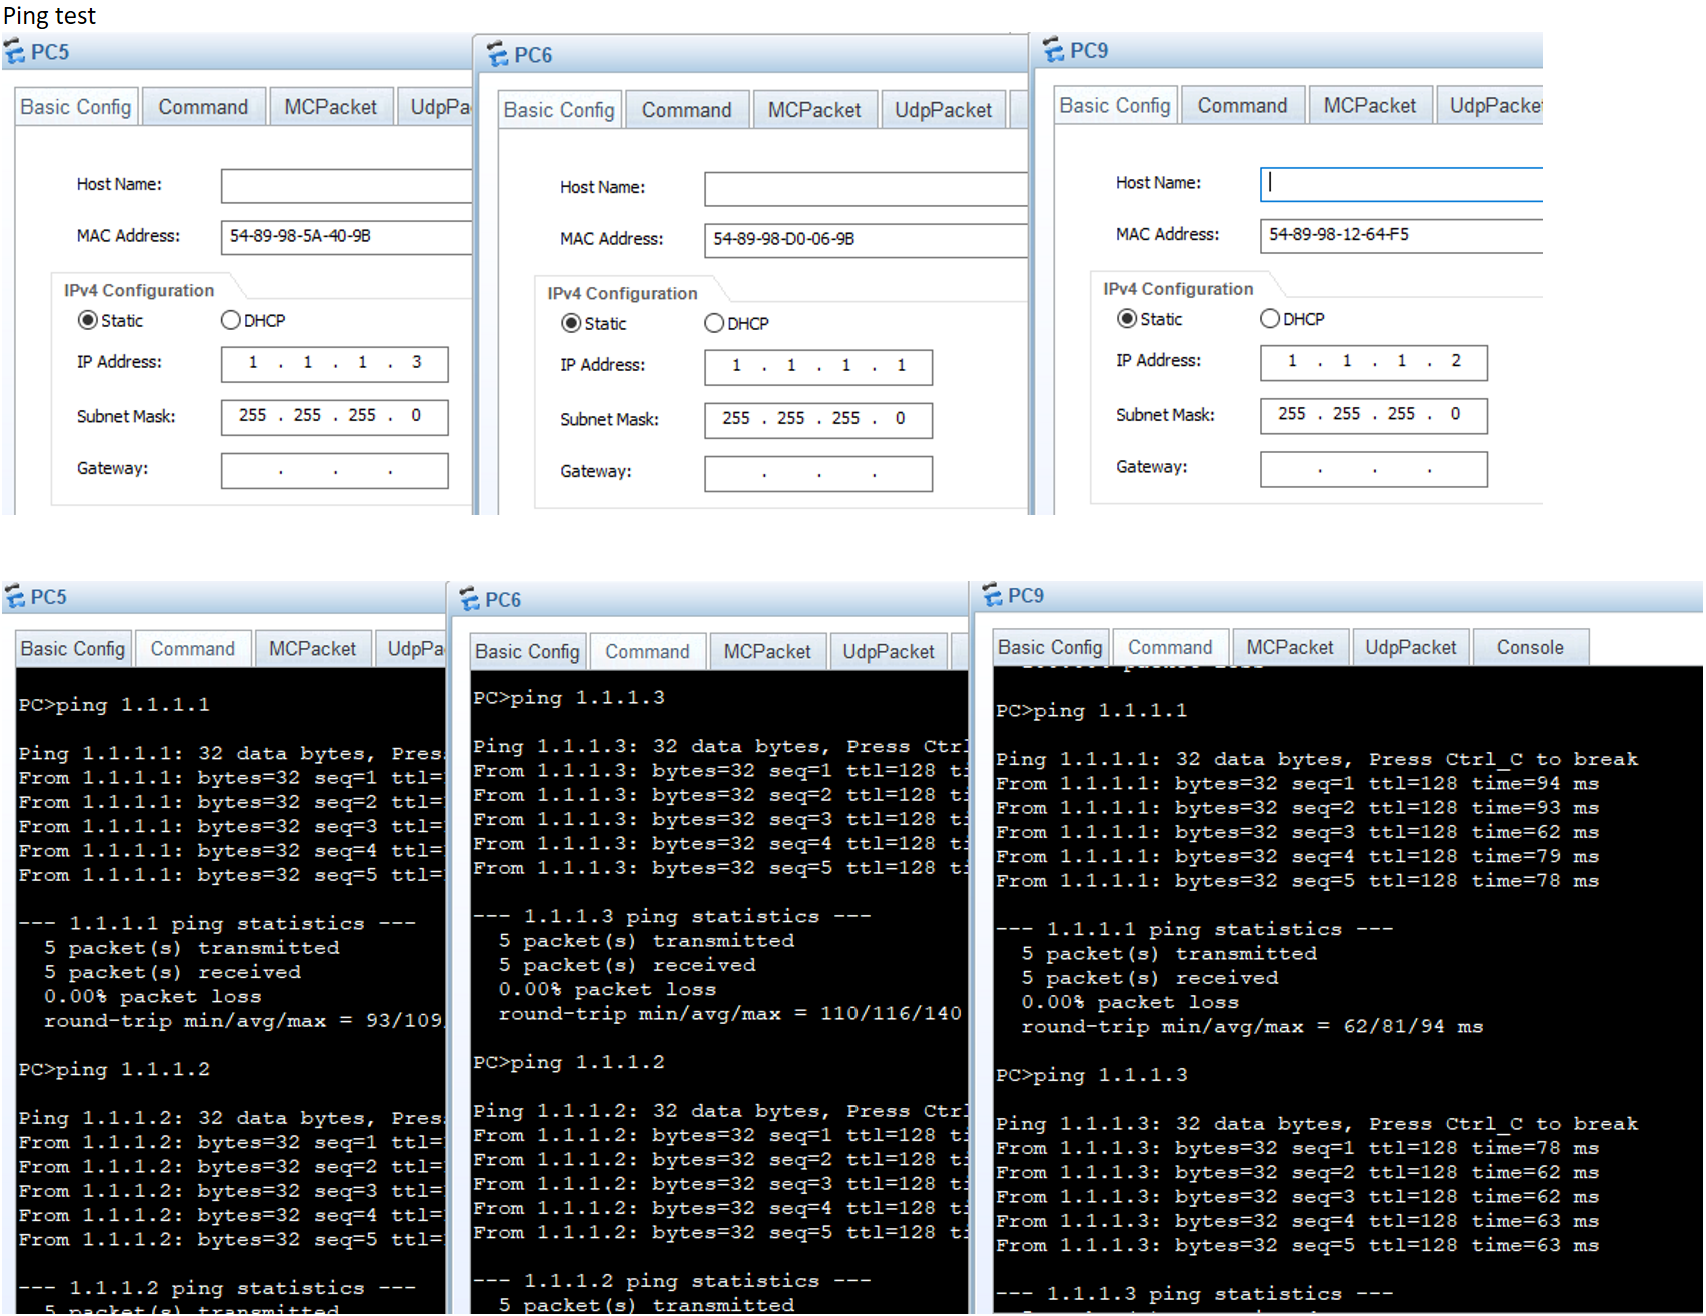Switch to UdpPacket tab in PC6 terminal window

888,651
